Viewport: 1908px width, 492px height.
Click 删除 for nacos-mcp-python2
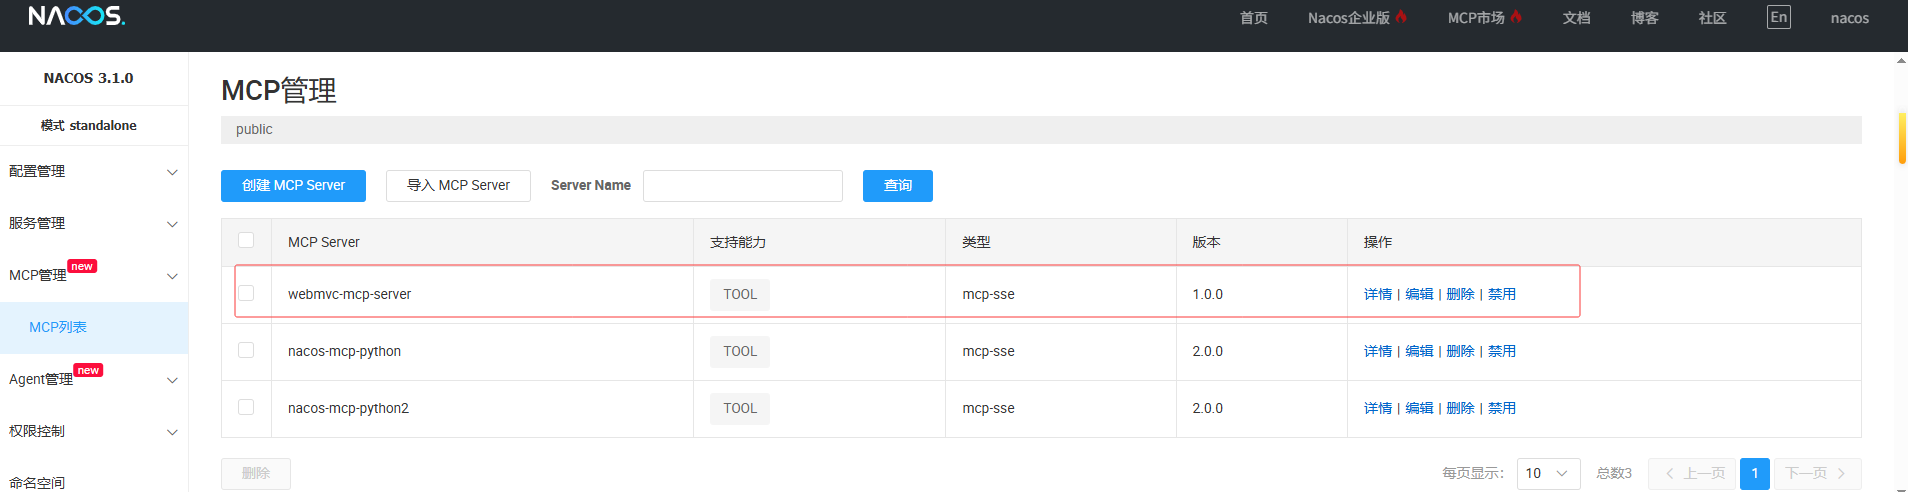coord(1460,408)
